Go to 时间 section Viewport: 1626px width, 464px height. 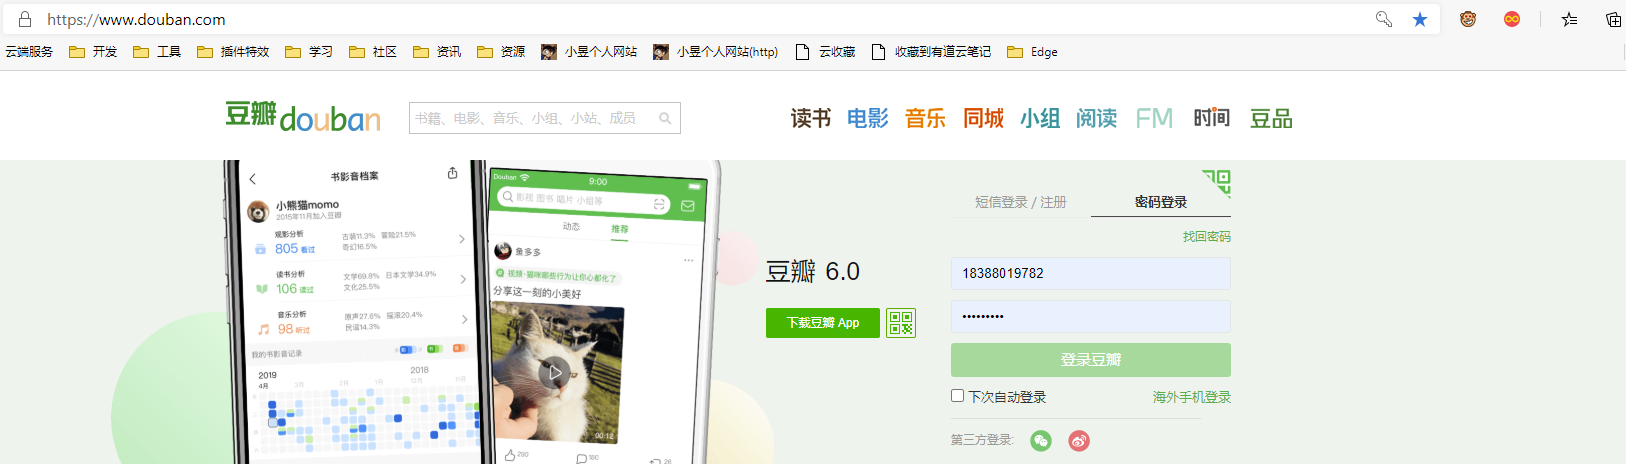(x=1212, y=118)
